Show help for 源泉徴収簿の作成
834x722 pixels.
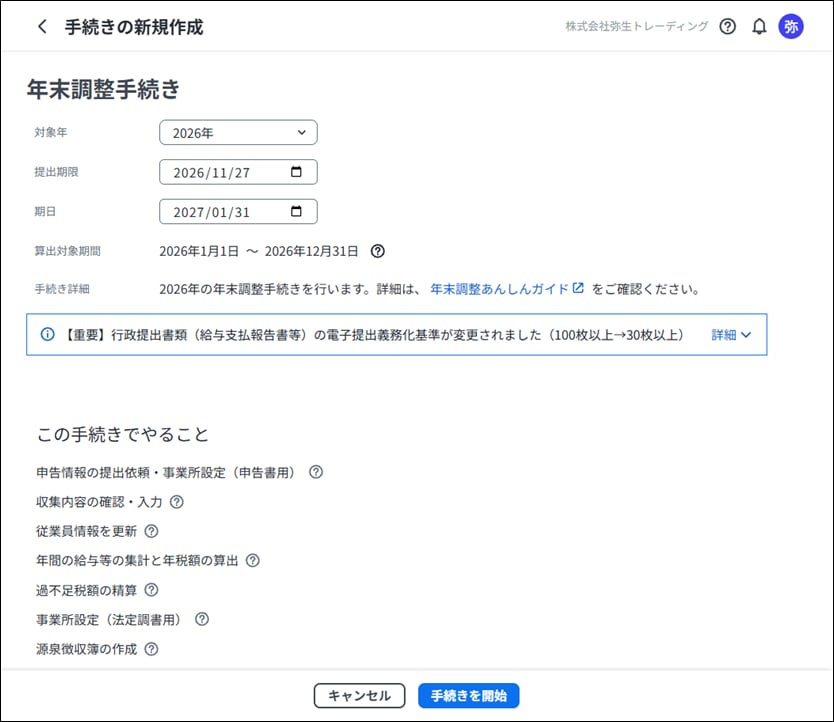(152, 649)
